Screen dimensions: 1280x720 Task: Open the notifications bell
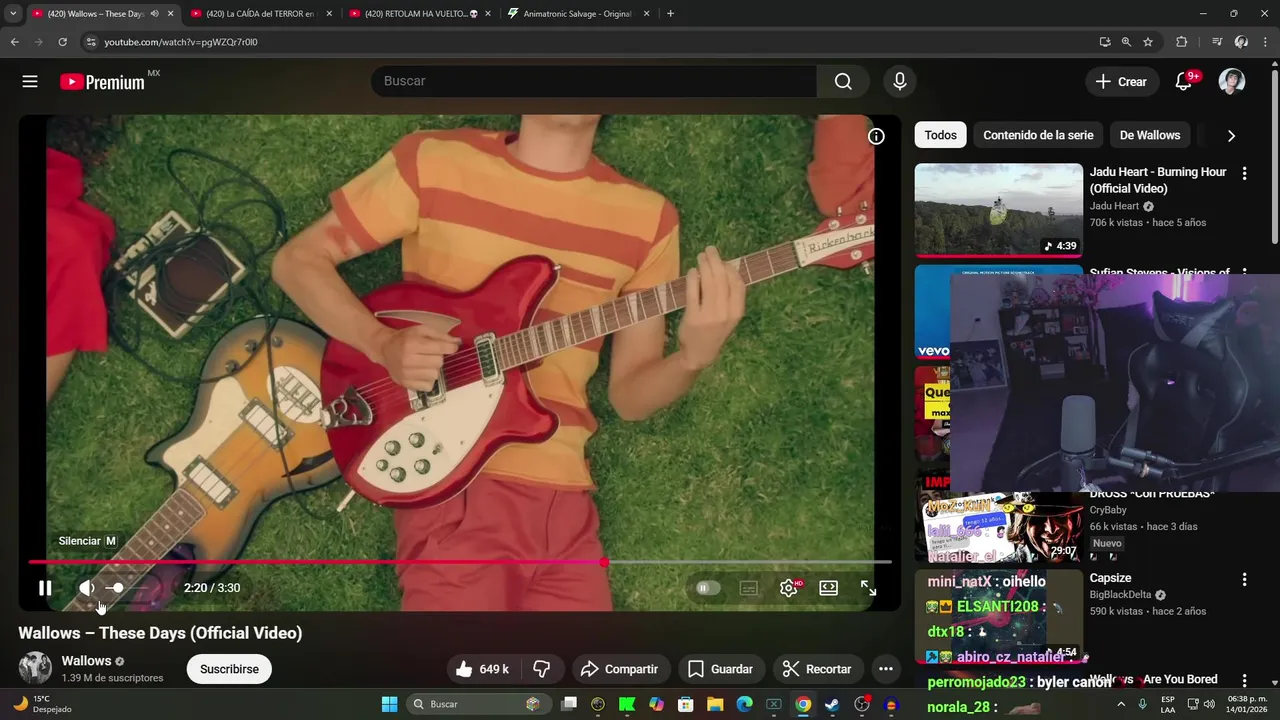[x=1184, y=82]
